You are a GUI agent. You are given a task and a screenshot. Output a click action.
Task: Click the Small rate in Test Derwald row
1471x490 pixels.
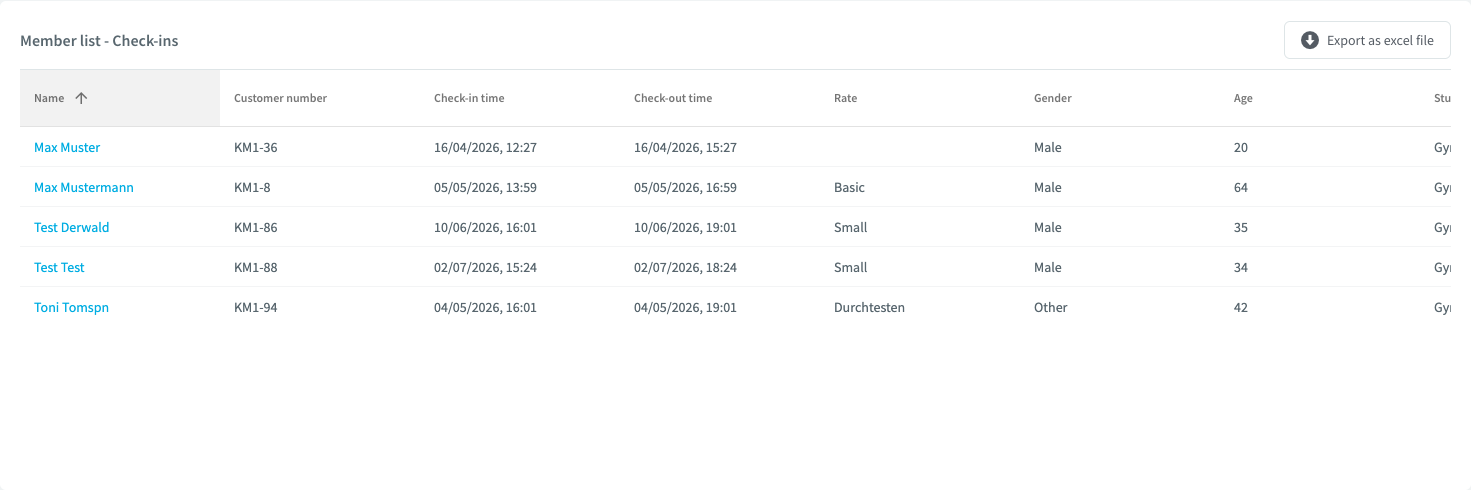(850, 227)
